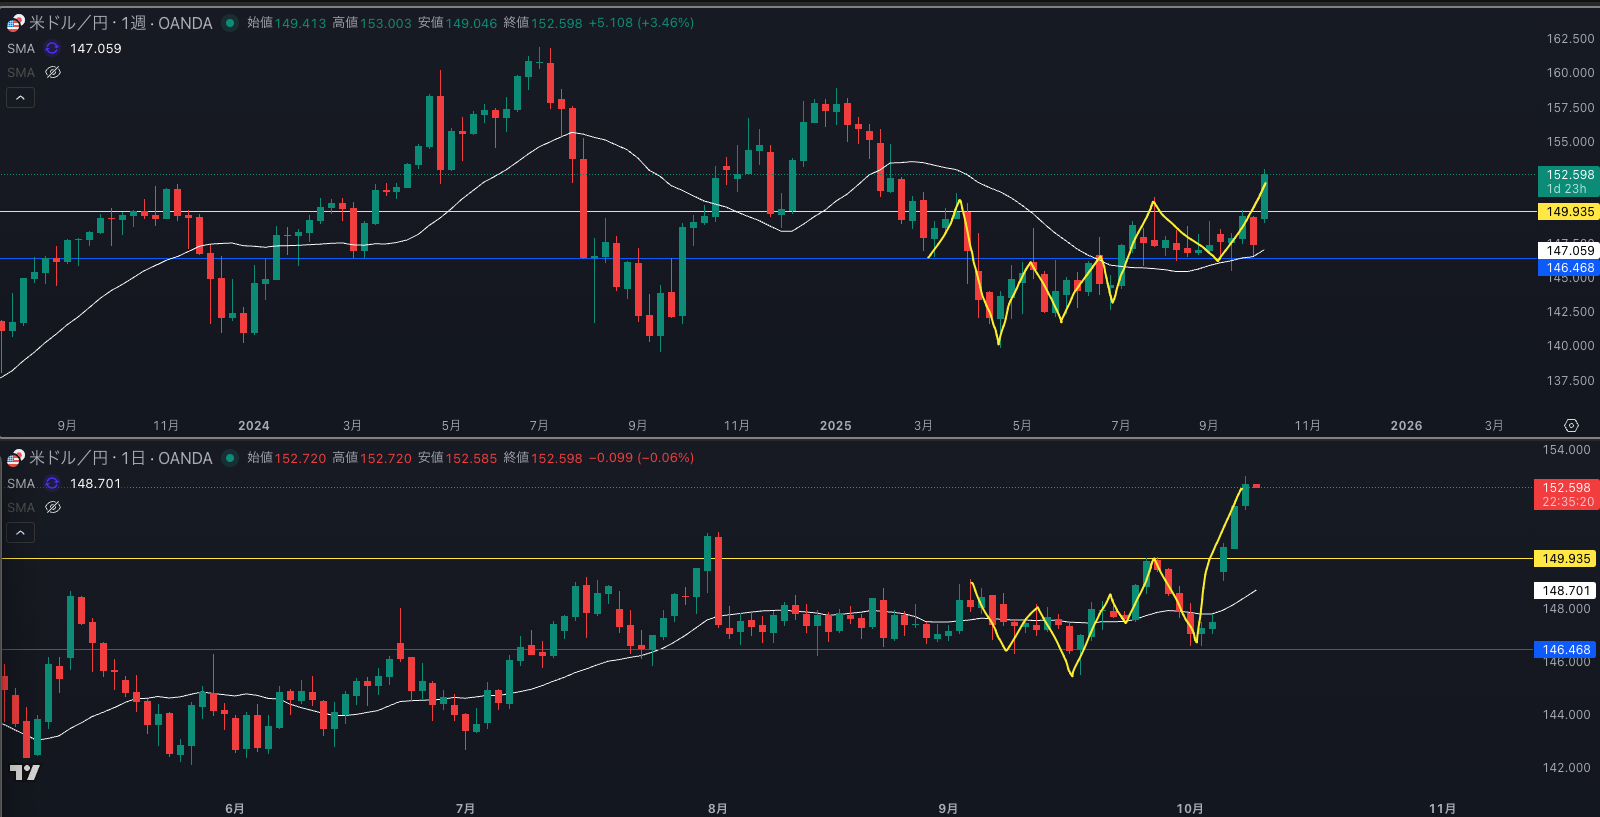Click the USD/JPY flag icon on weekly chart

coord(15,23)
